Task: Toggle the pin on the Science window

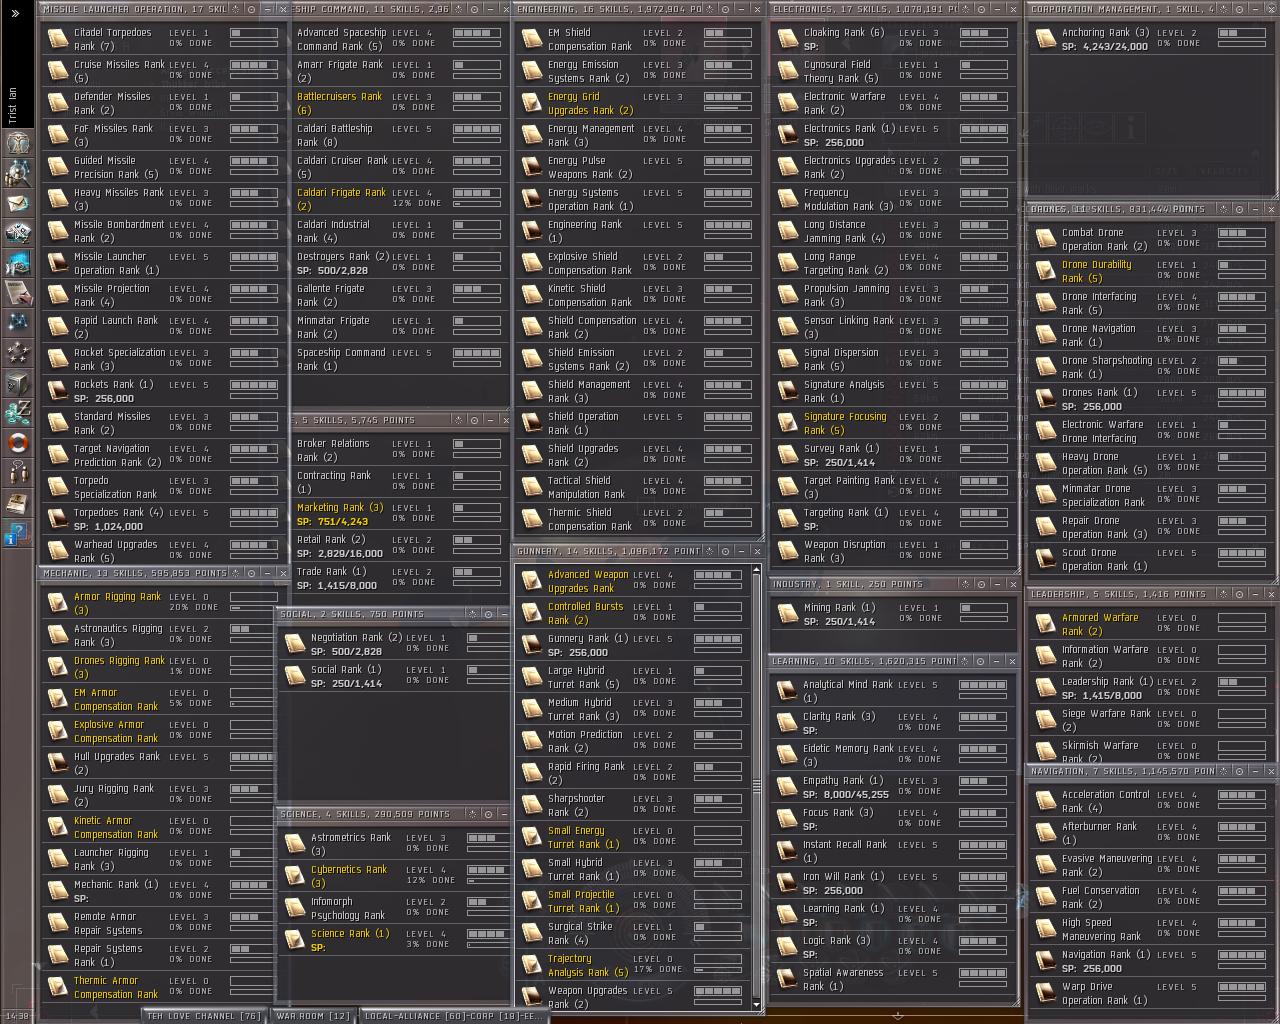Action: (x=487, y=814)
